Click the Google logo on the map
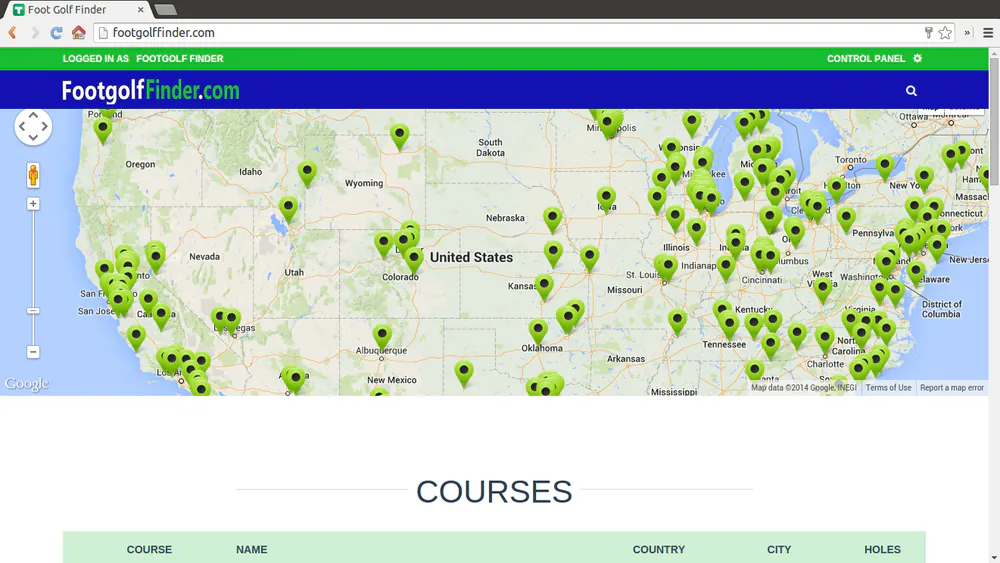 [27, 383]
